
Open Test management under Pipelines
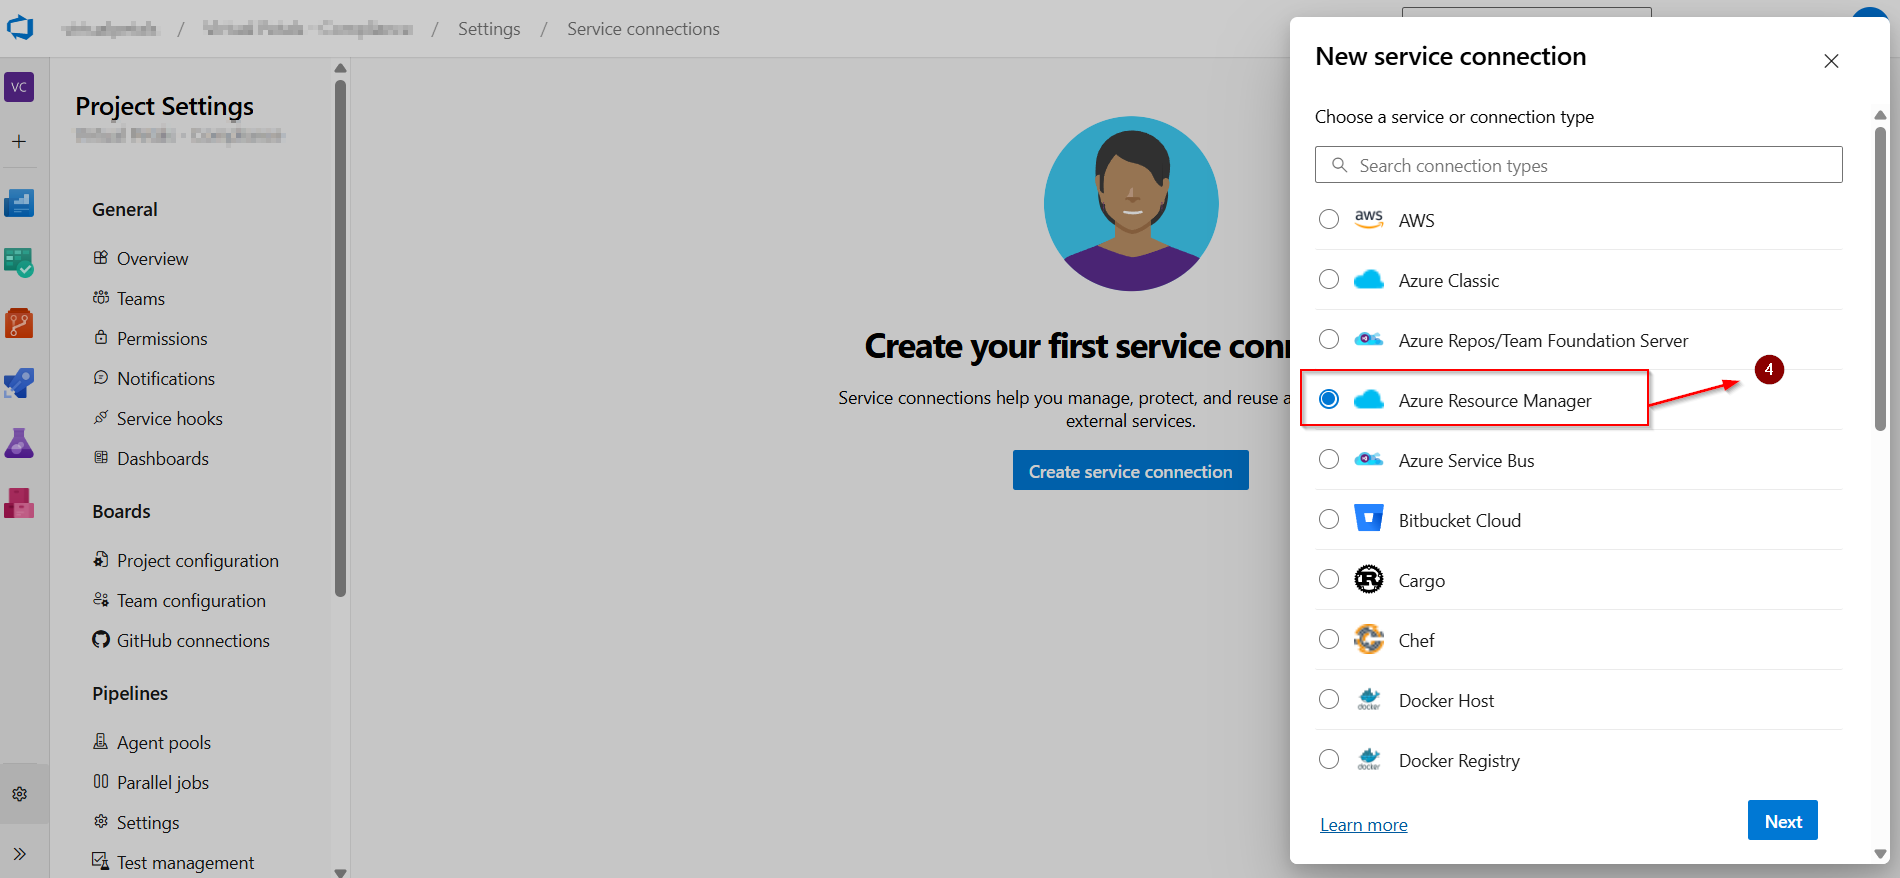coord(185,863)
